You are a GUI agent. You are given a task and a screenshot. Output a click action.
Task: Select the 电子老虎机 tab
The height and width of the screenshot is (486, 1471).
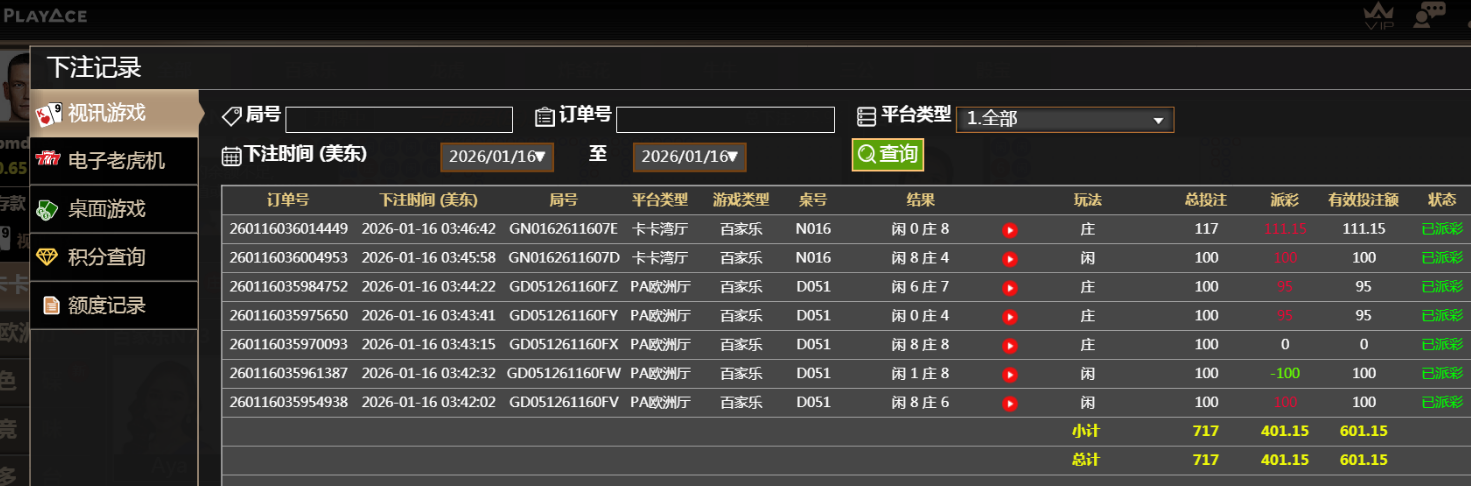click(x=114, y=161)
